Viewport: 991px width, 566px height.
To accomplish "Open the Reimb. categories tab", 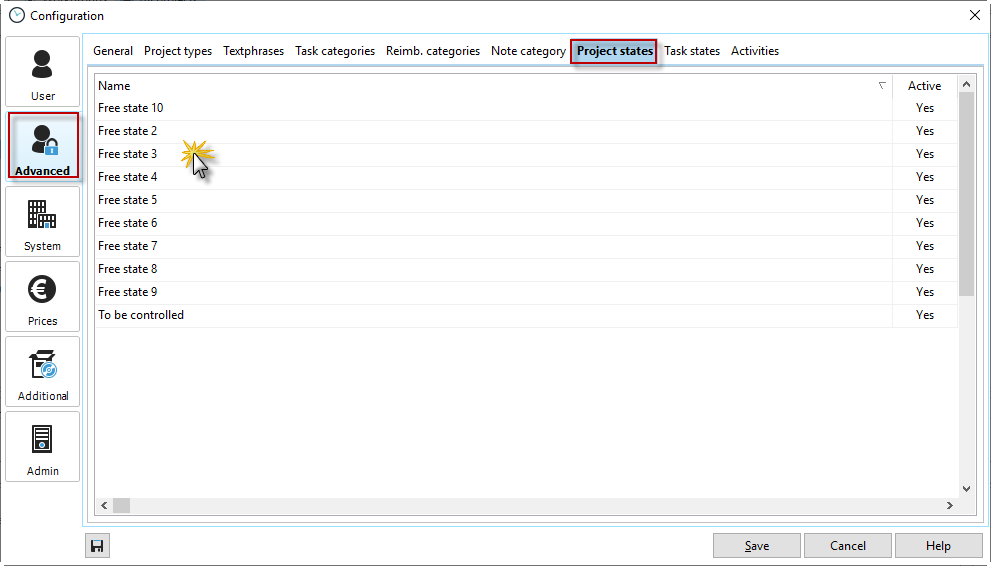I will (x=433, y=51).
